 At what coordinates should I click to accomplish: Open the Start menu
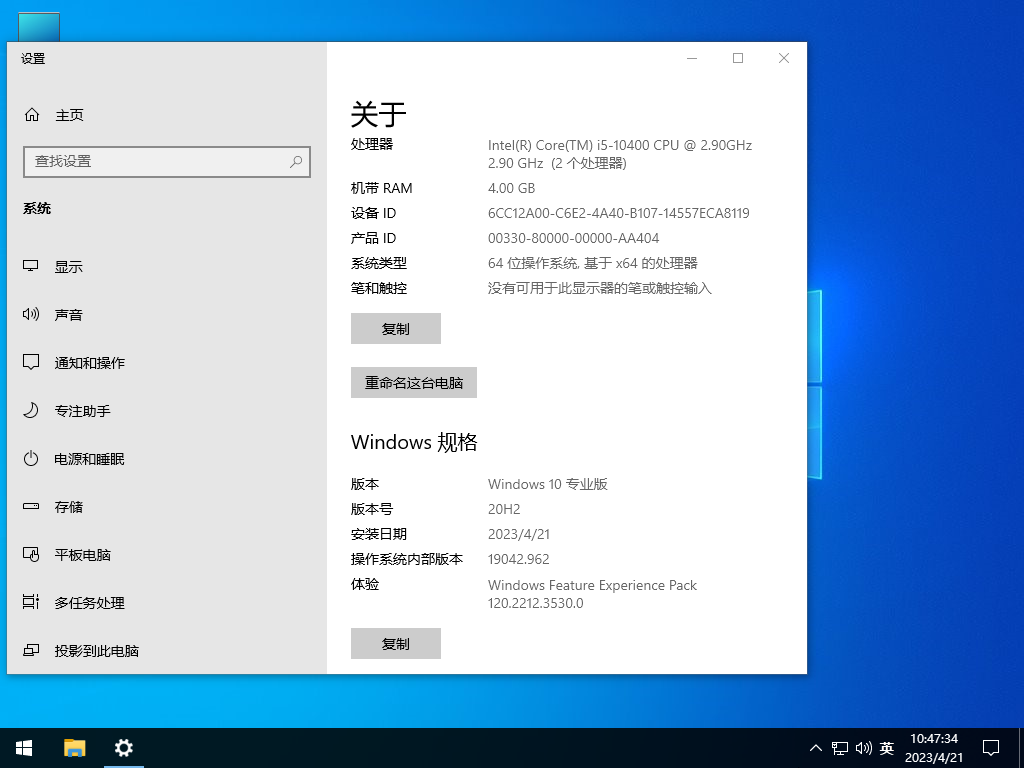point(23,747)
